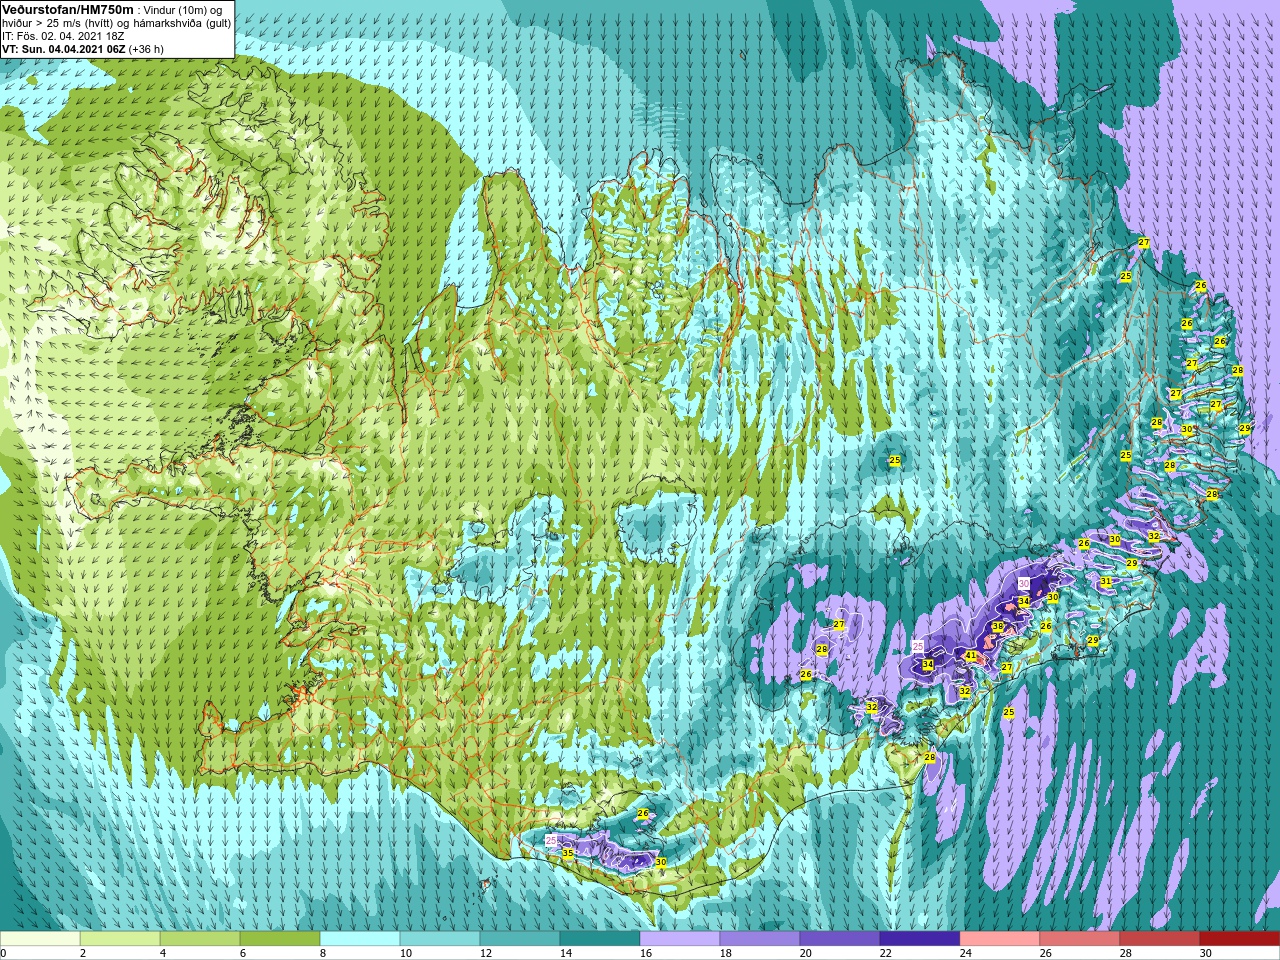The width and height of the screenshot is (1280, 960).
Task: Select the 20–22 m/s violet legend swatch
Action: pos(840,939)
